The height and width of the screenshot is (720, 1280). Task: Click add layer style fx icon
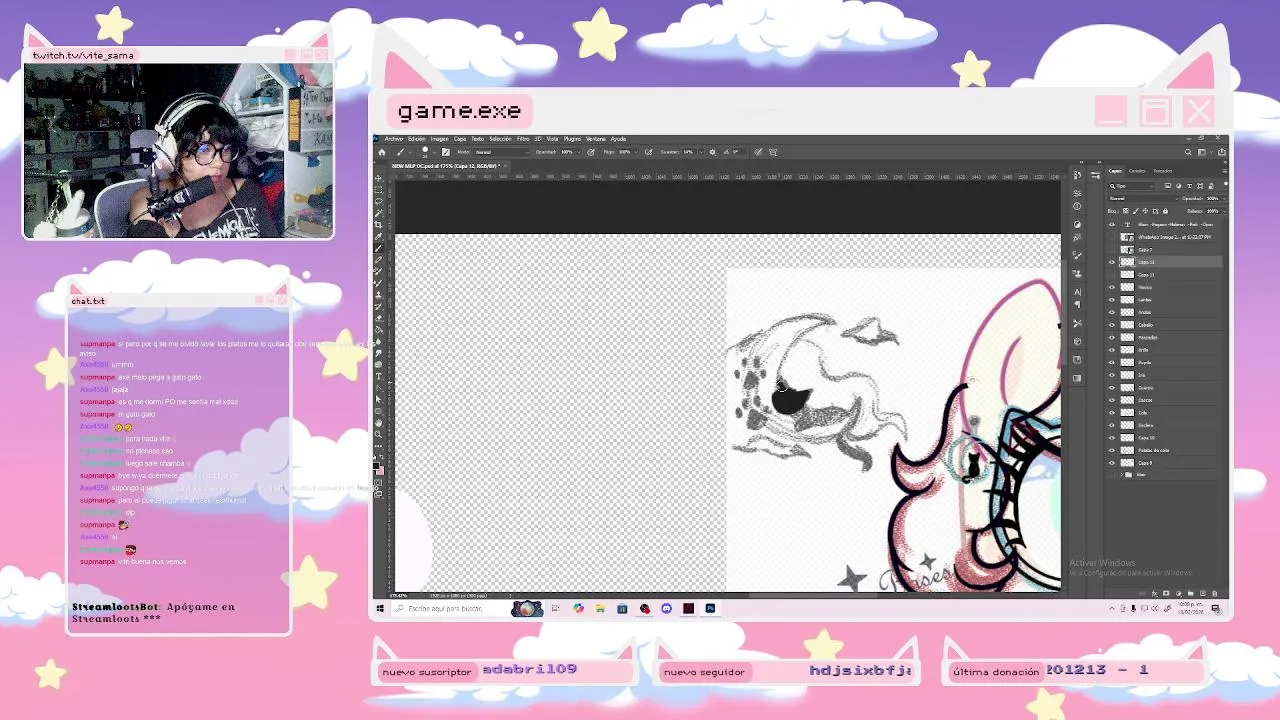point(1154,593)
